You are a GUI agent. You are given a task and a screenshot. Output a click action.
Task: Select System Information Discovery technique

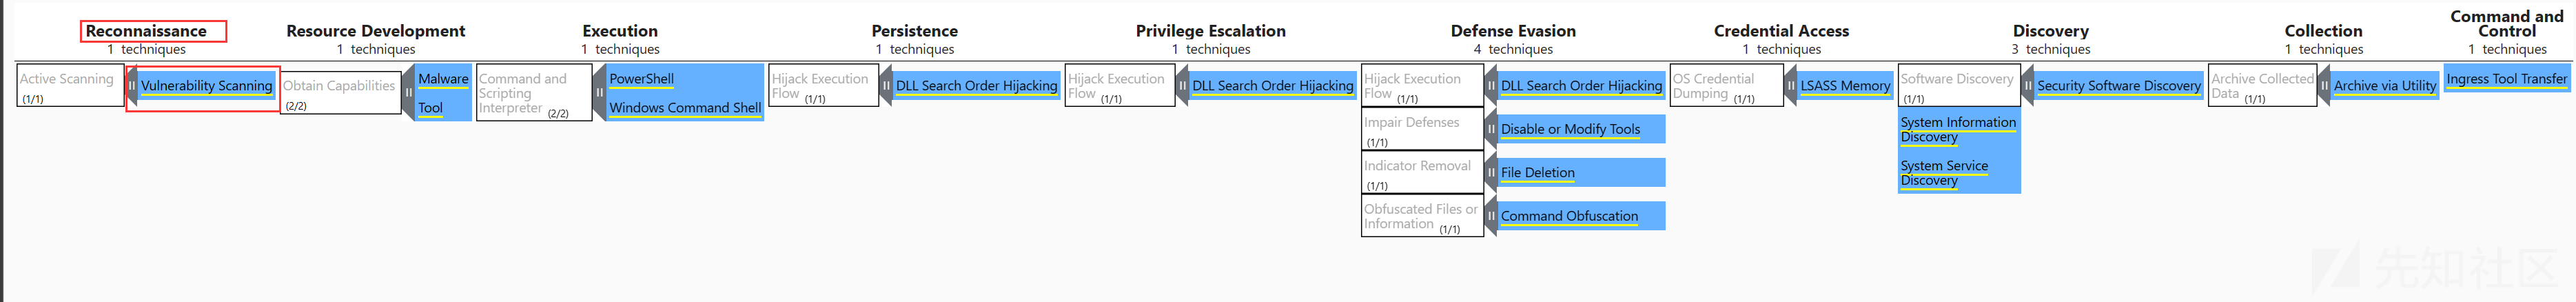pos(1959,129)
